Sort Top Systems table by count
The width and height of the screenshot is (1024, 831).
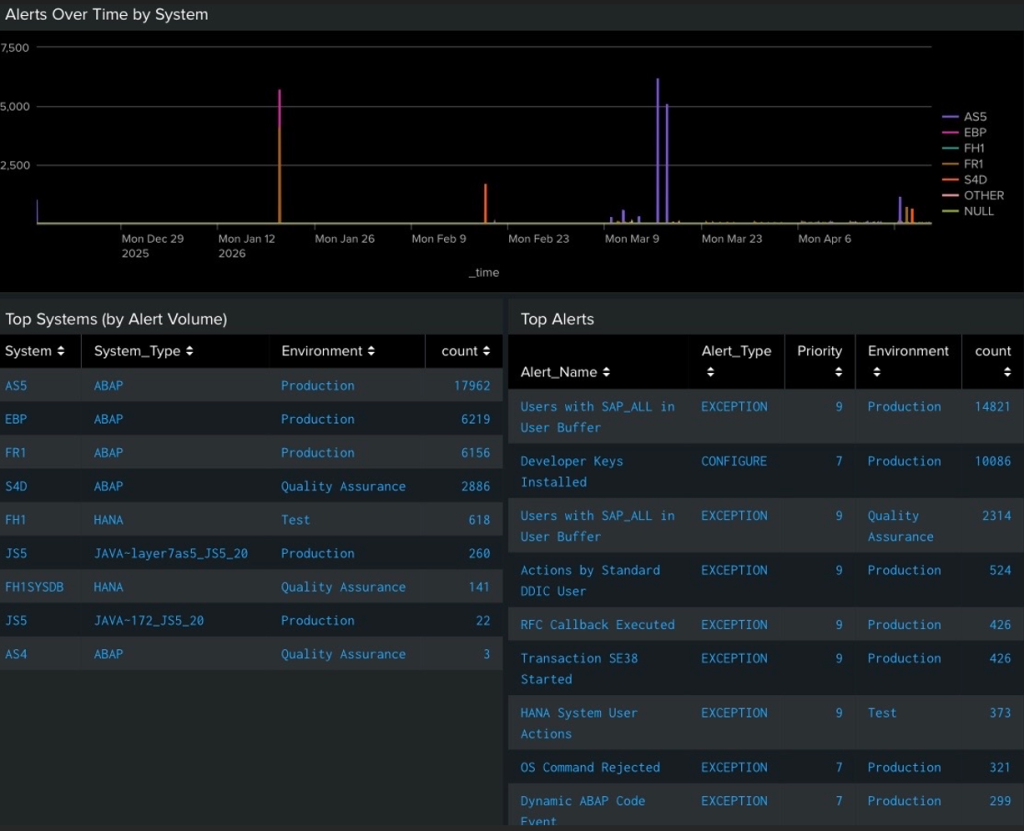tap(486, 351)
